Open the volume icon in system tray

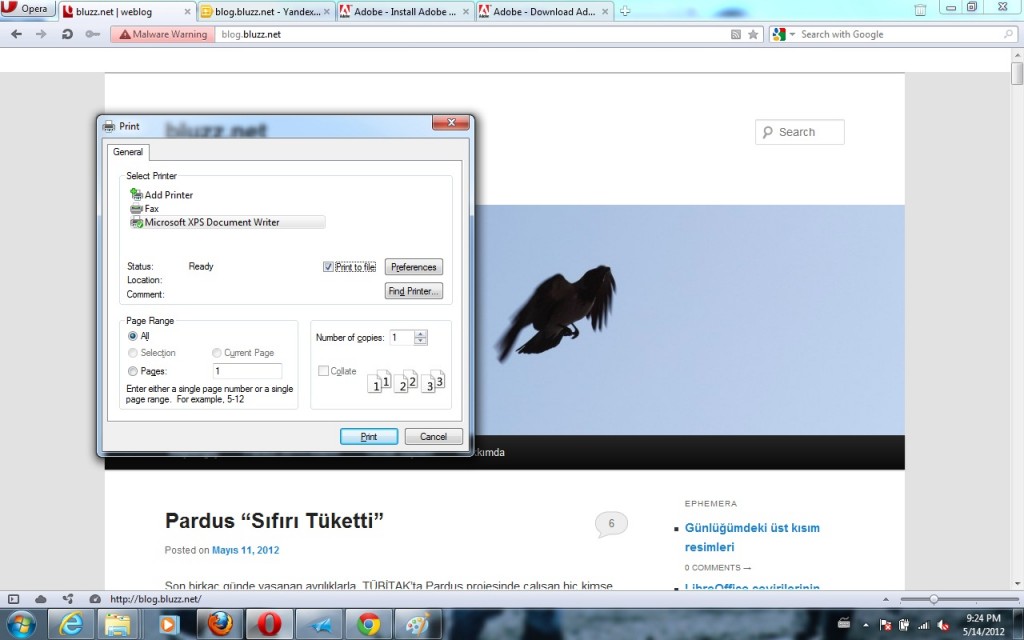pos(942,625)
